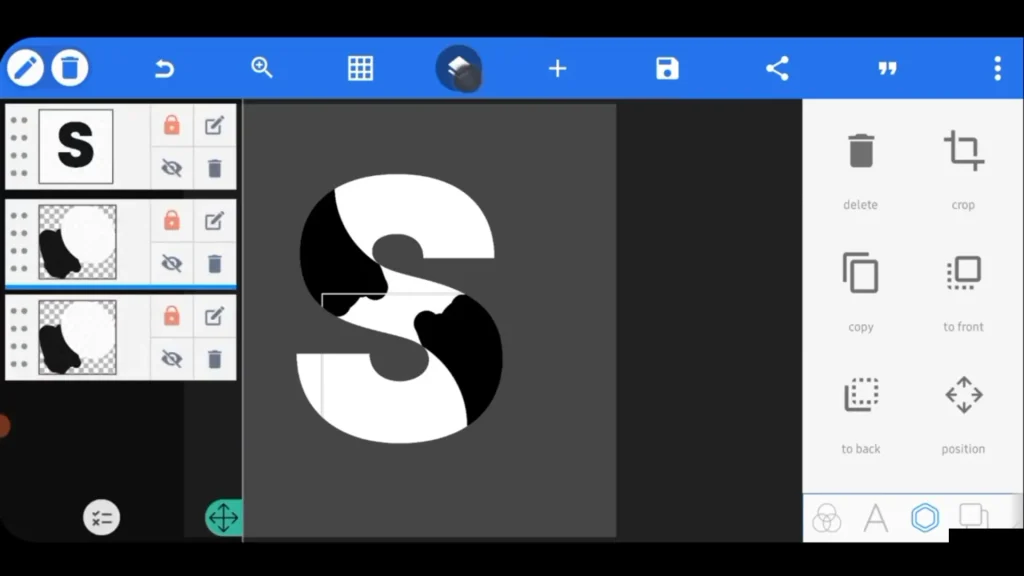The image size is (1024, 576).
Task: Toggle visibility of the bottom layer
Action: (x=171, y=359)
